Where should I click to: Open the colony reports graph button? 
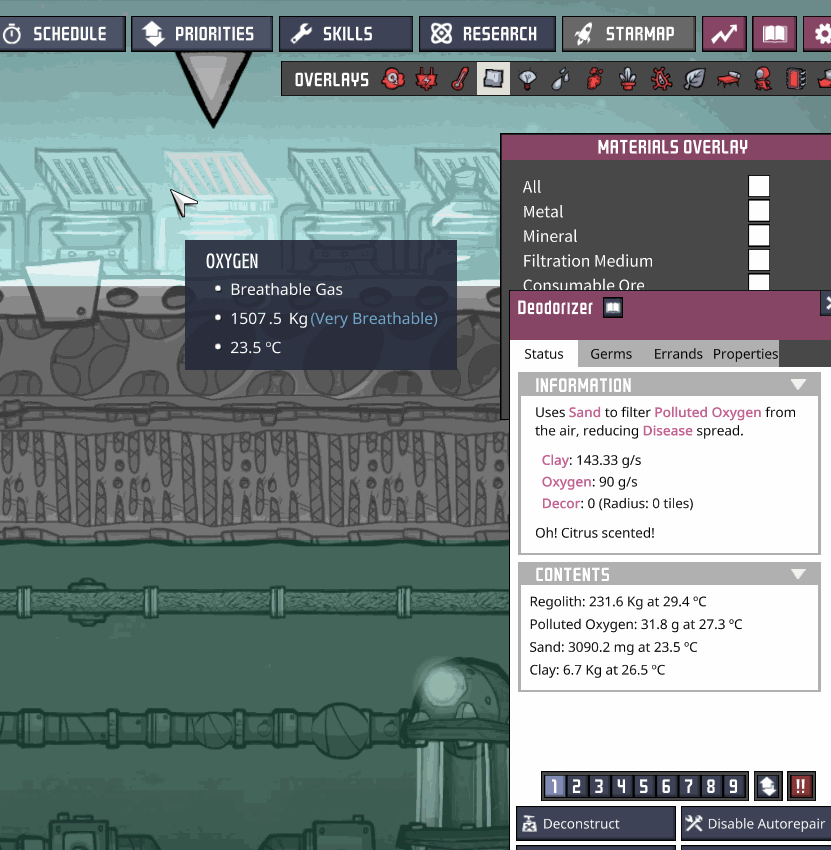pos(724,34)
